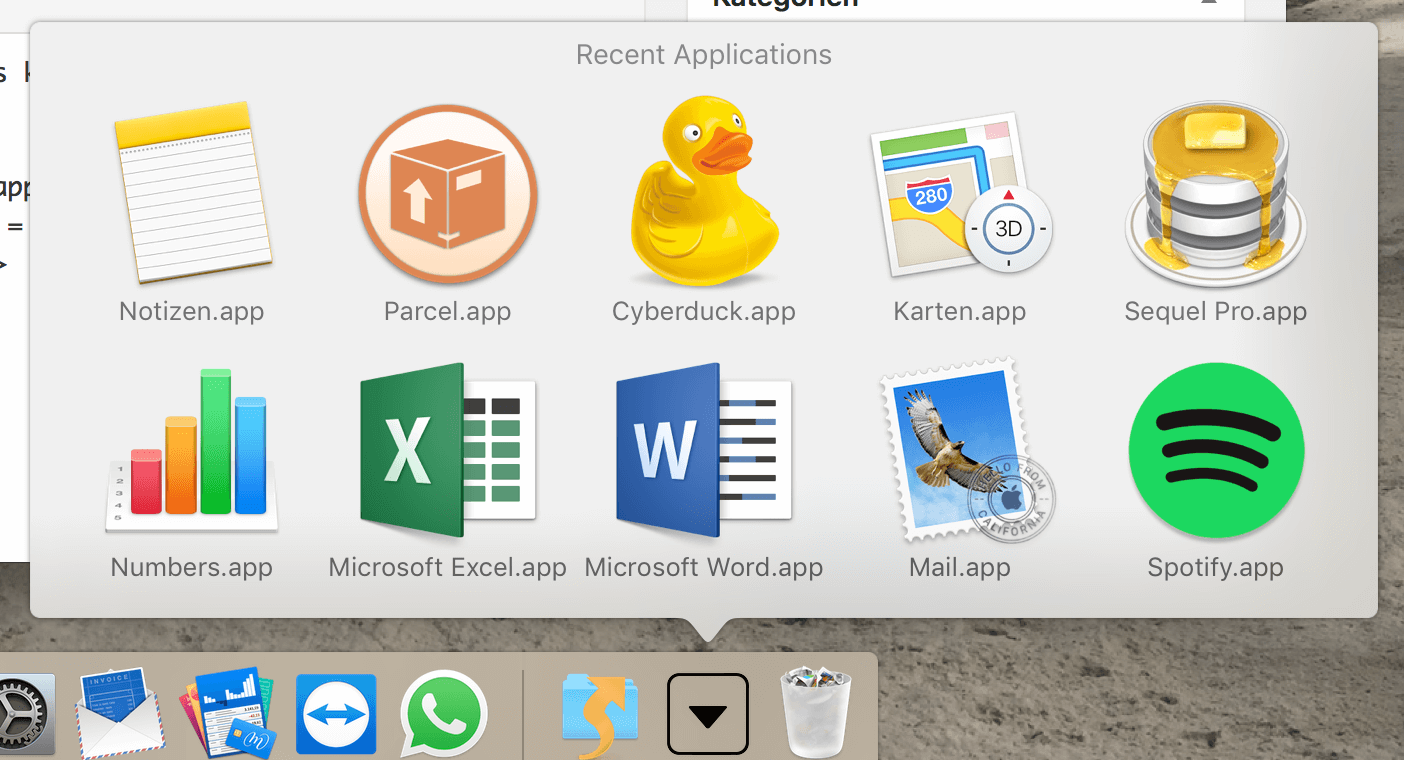Open the Trash in the Dock
The image size is (1404, 760).
816,713
